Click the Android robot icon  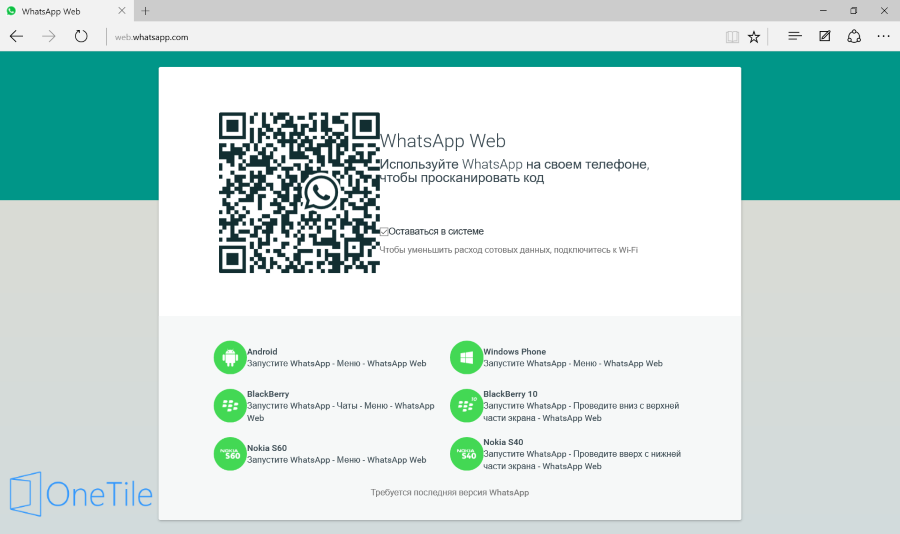click(x=230, y=357)
